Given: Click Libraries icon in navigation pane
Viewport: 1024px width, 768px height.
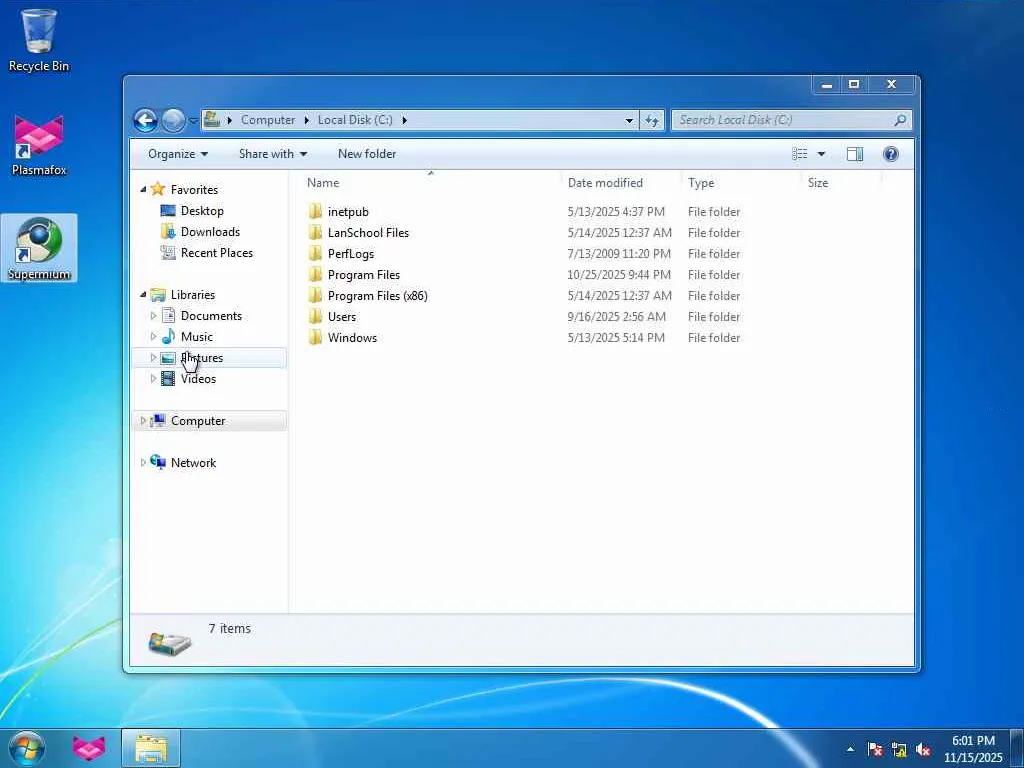Looking at the screenshot, I should (x=157, y=295).
